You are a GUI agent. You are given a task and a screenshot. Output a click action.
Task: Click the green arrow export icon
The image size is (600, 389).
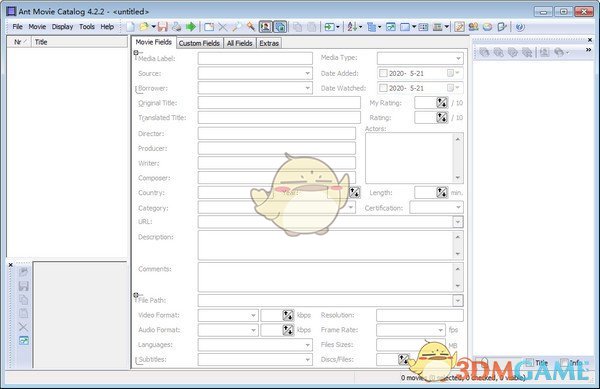click(x=191, y=27)
